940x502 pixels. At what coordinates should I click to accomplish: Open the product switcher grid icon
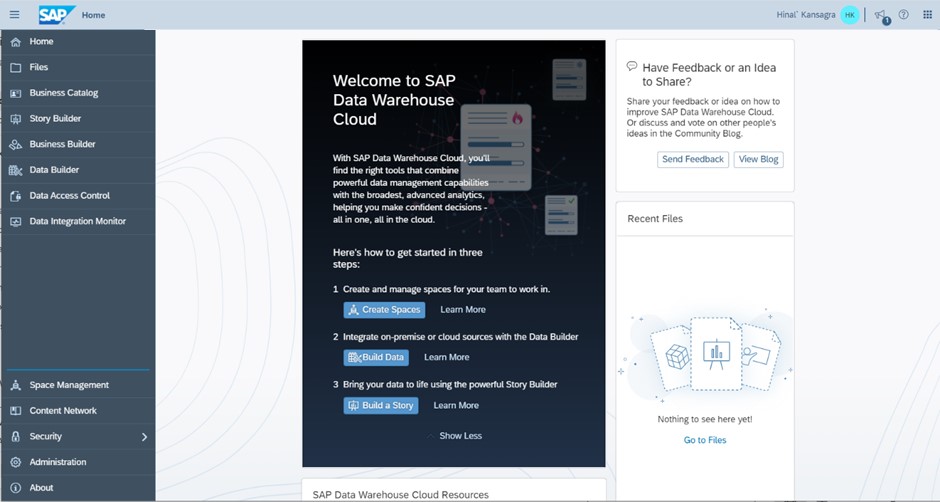click(927, 15)
